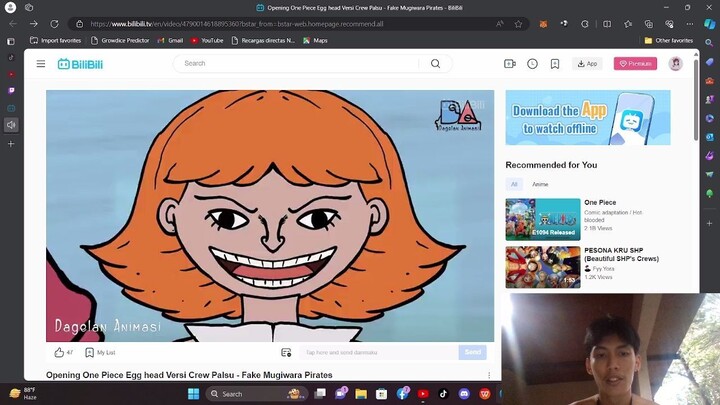Open File Explorer from the taskbar

tap(361, 394)
